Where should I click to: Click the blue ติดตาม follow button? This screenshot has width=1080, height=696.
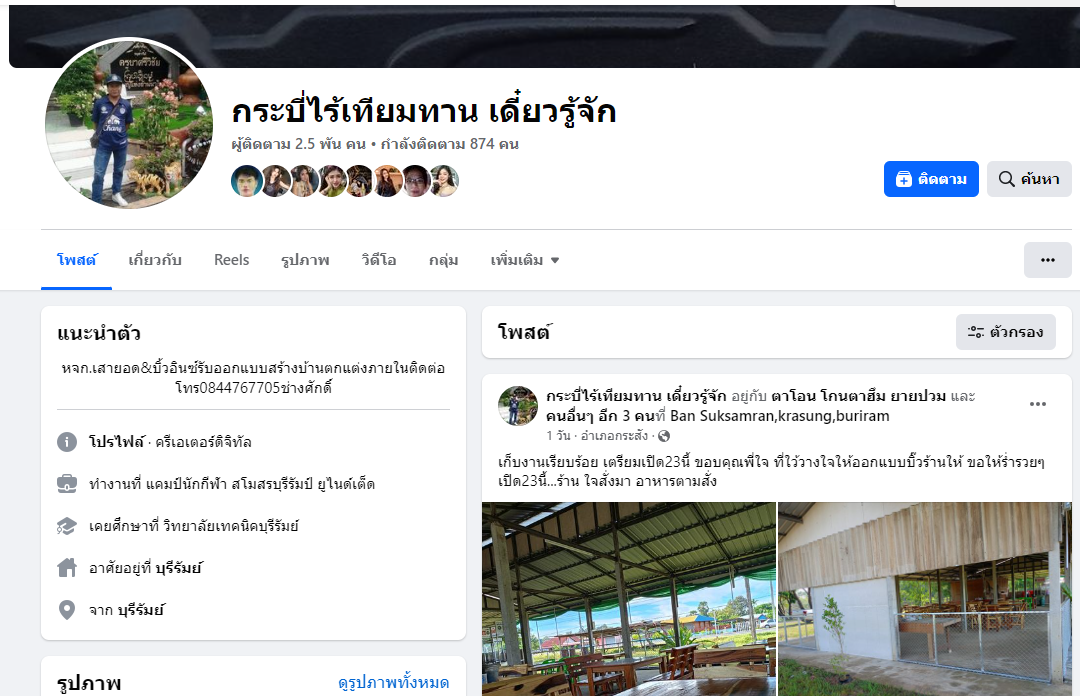931,179
